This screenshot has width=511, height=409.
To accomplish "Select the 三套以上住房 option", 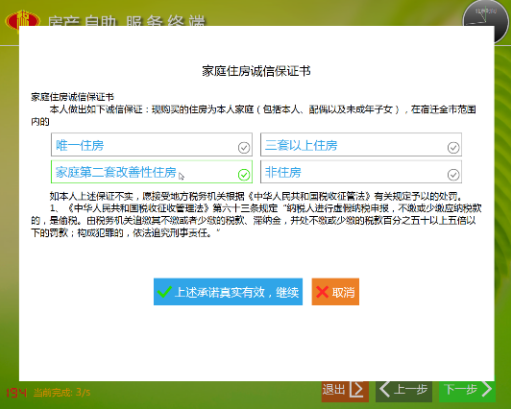I will tap(361, 145).
